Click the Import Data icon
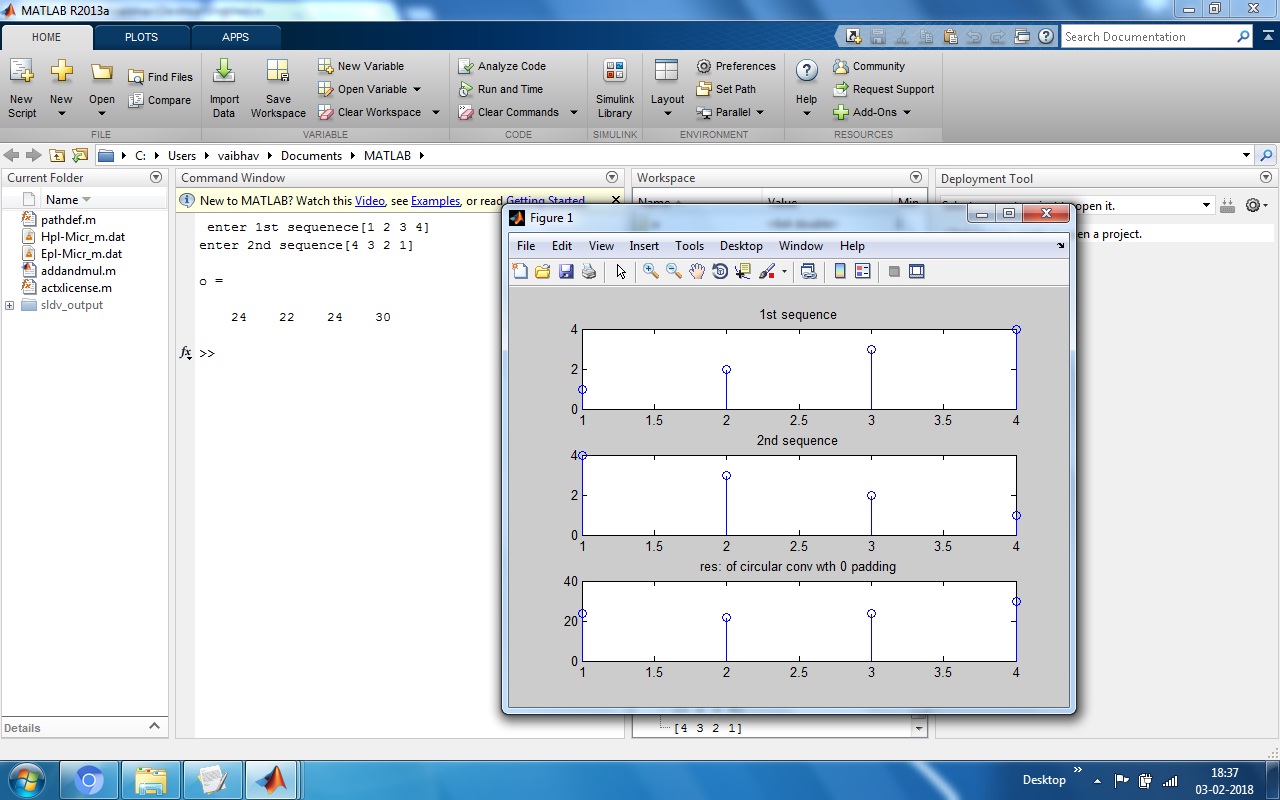This screenshot has width=1280, height=800. pos(224,89)
